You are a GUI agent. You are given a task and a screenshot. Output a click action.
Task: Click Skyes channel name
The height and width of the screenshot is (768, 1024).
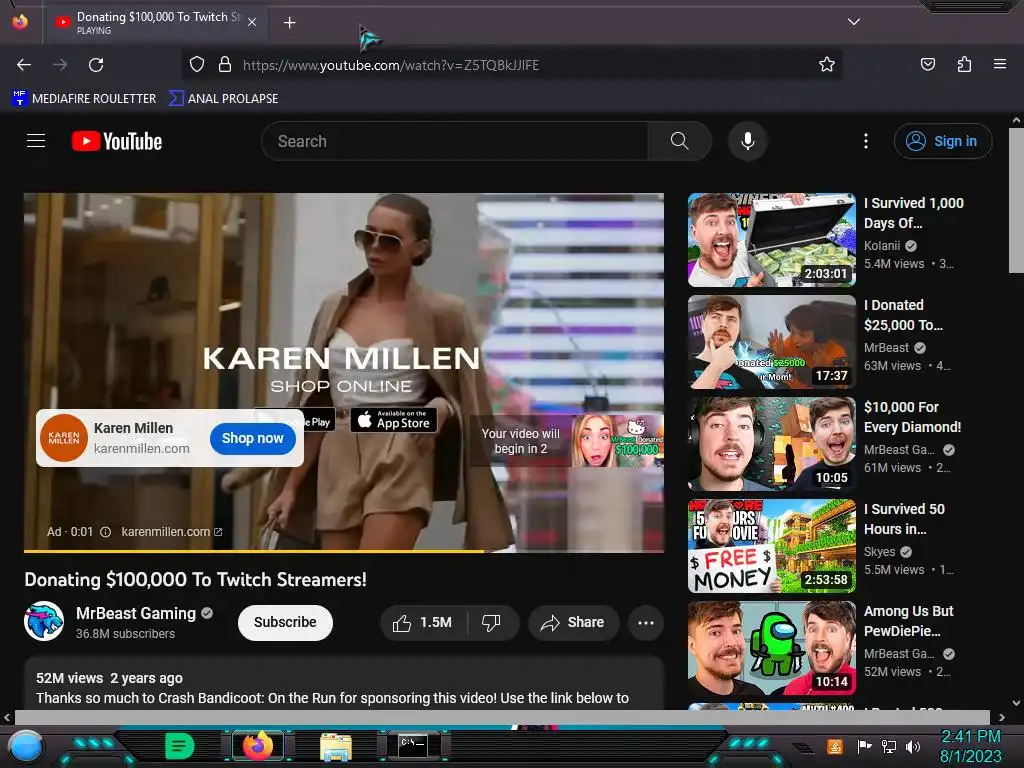point(879,552)
